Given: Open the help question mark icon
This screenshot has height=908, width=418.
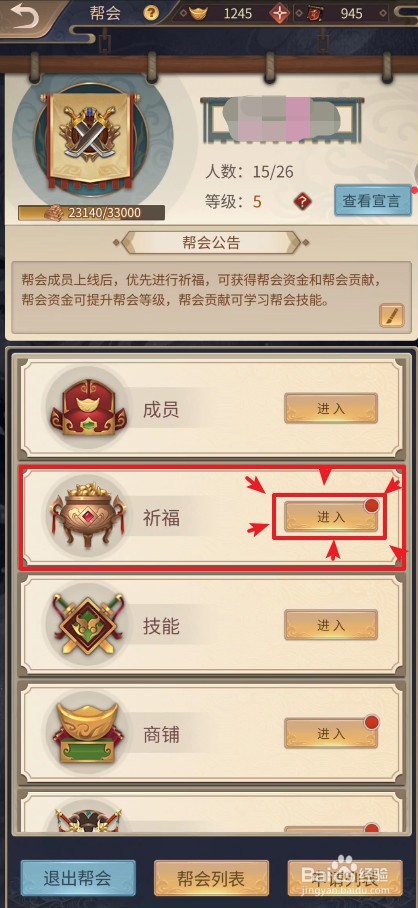Looking at the screenshot, I should pos(151,13).
